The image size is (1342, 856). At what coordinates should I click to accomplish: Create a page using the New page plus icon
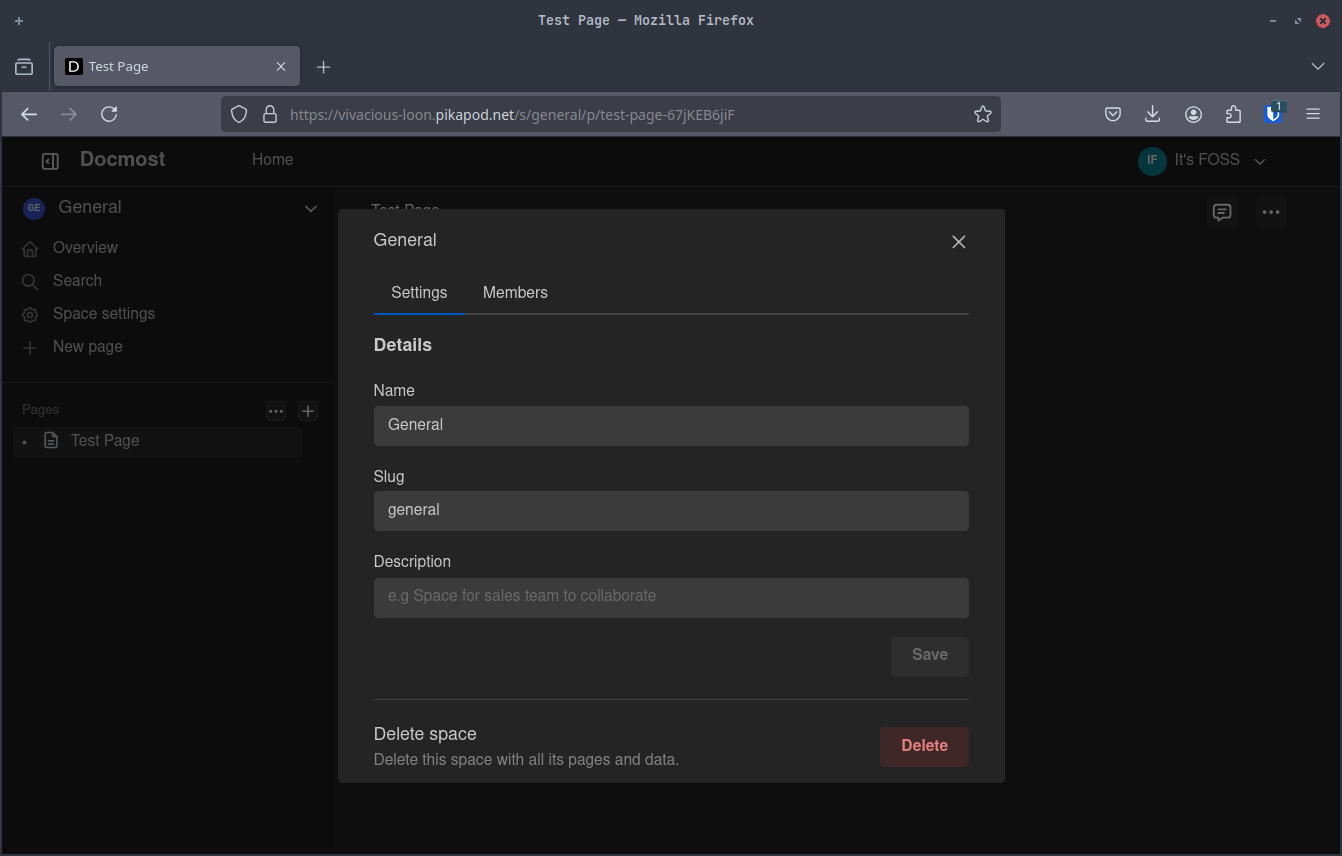pyautogui.click(x=30, y=346)
